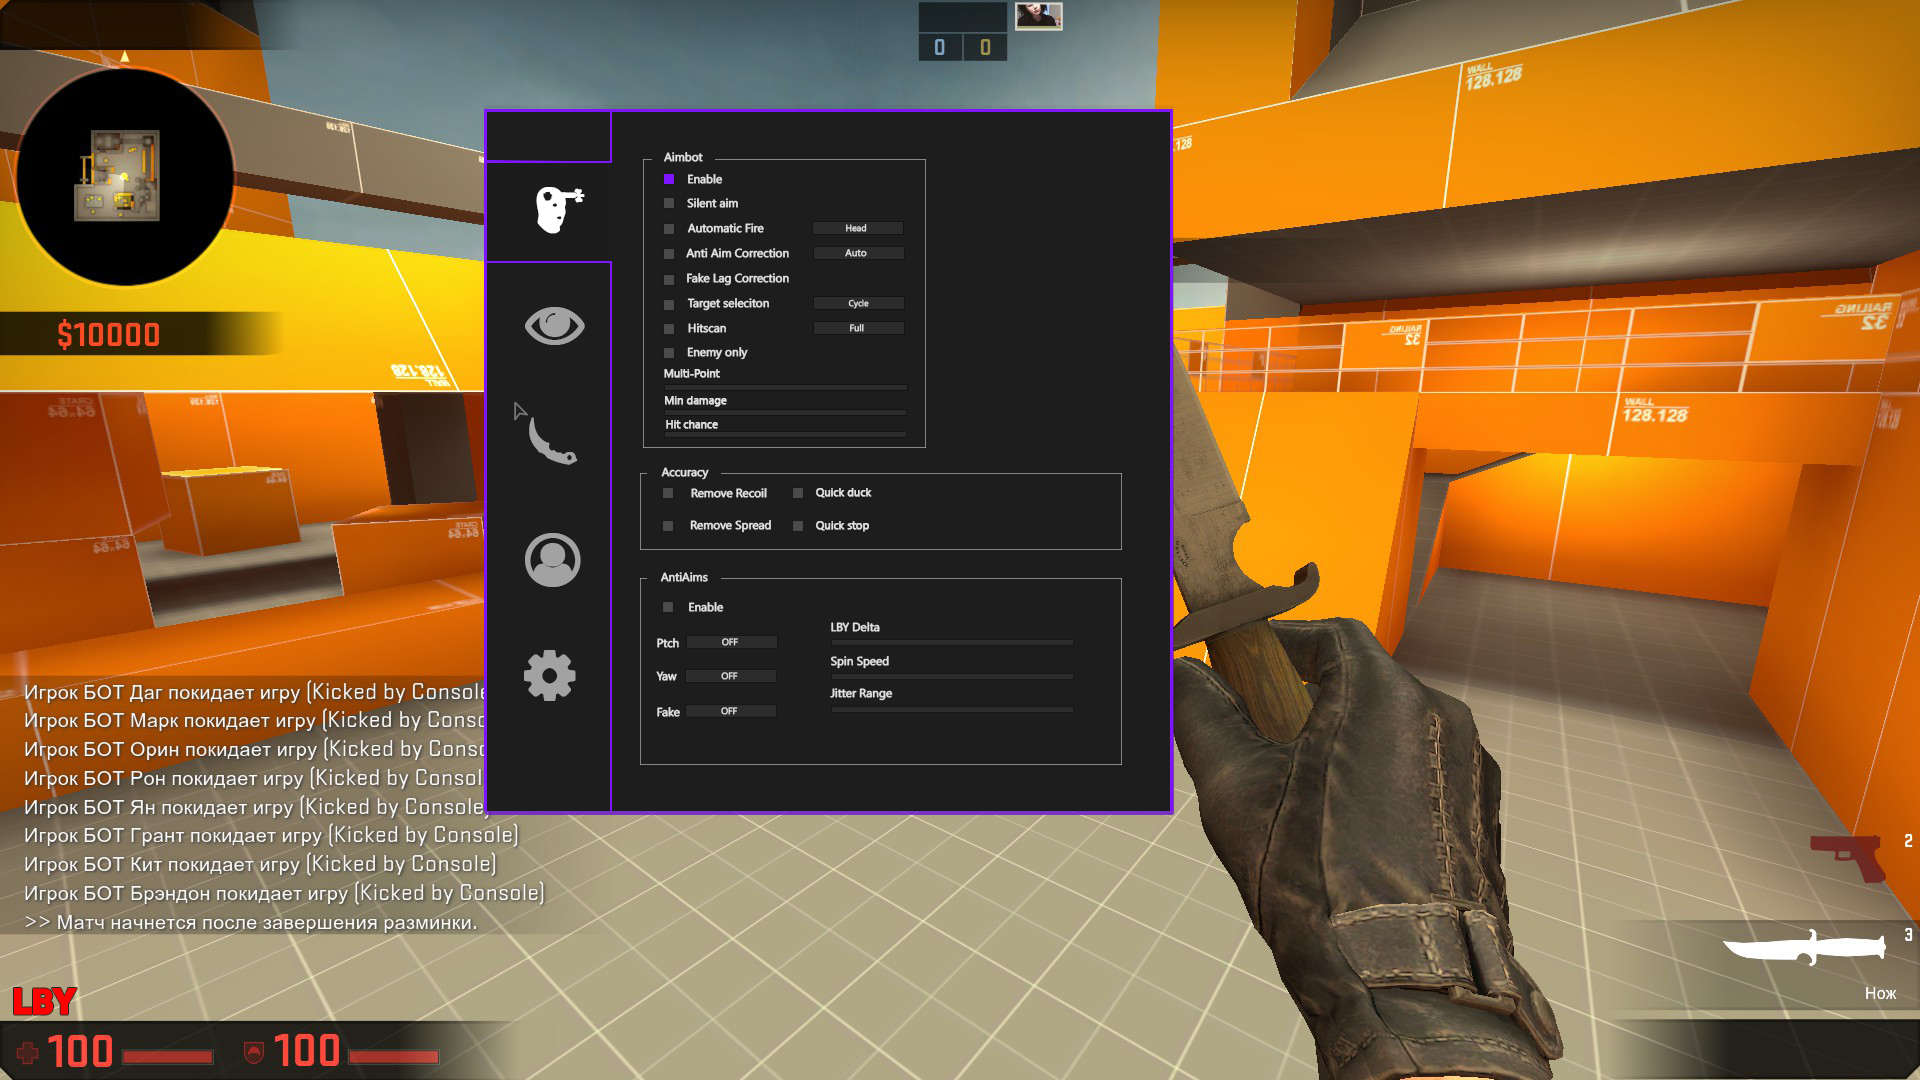Screen dimensions: 1920x1080
Task: Disable the Aimbot Enable checkbox
Action: tap(669, 179)
